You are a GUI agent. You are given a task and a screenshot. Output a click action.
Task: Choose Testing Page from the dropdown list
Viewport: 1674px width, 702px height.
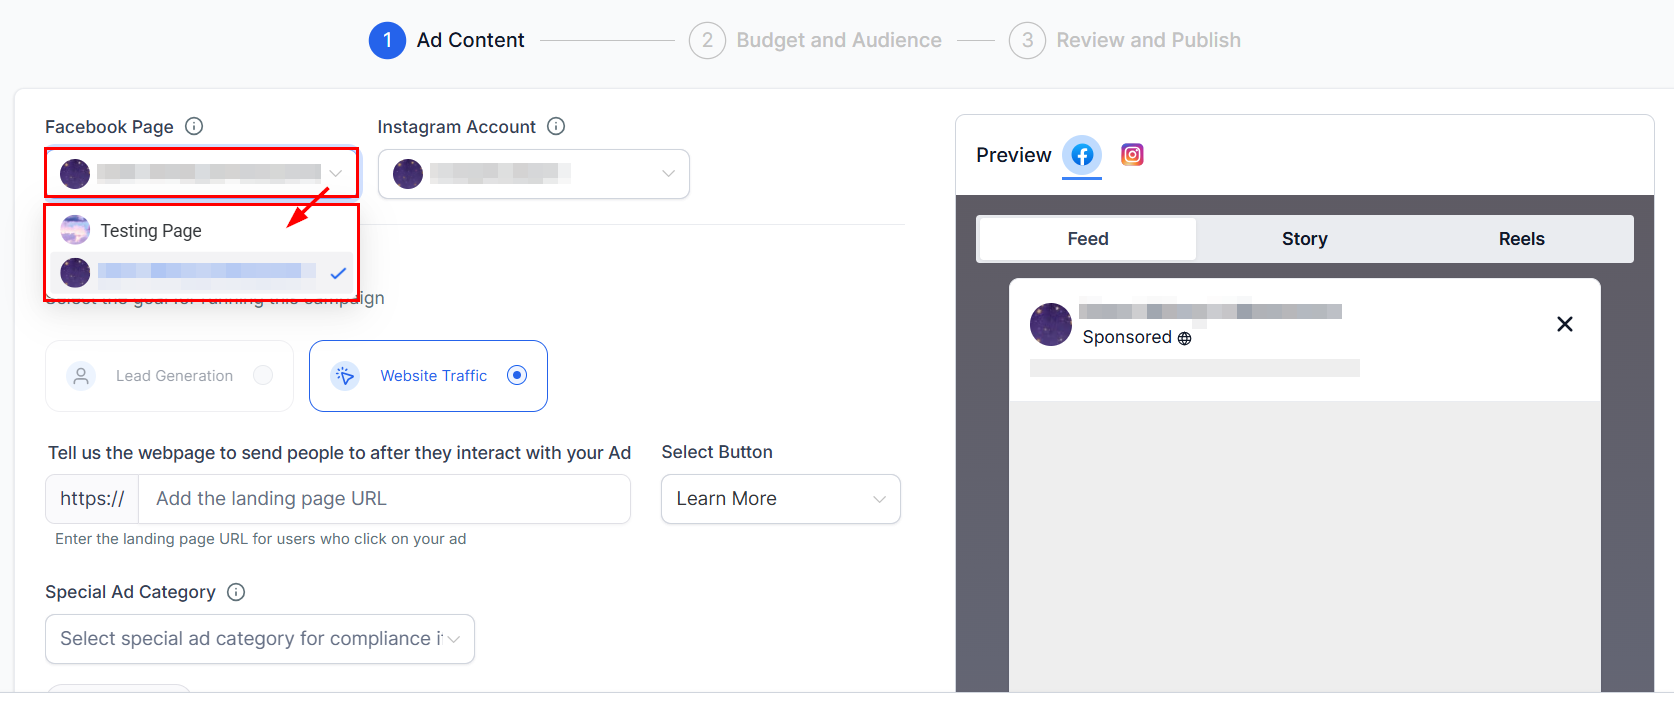pyautogui.click(x=201, y=230)
